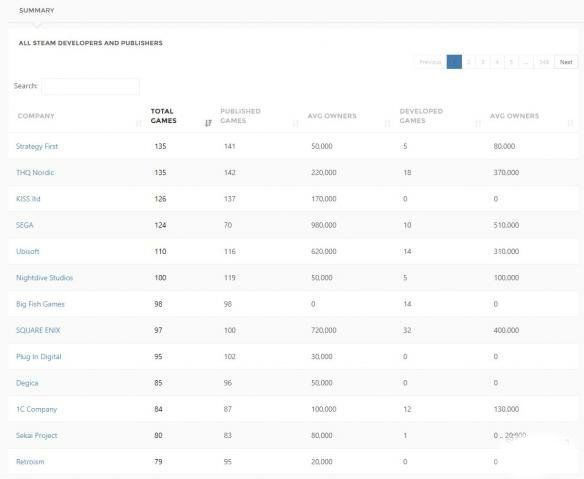
Task: Open the THQ Nordic company link
Action: [x=35, y=172]
